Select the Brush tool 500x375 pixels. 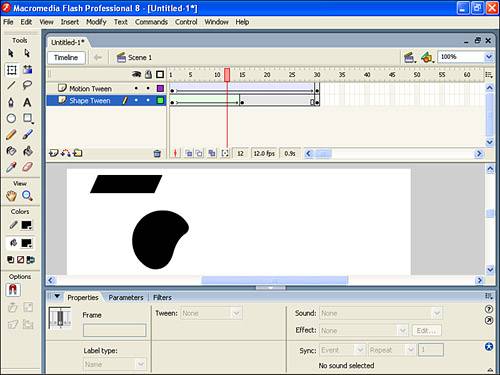[x=27, y=134]
